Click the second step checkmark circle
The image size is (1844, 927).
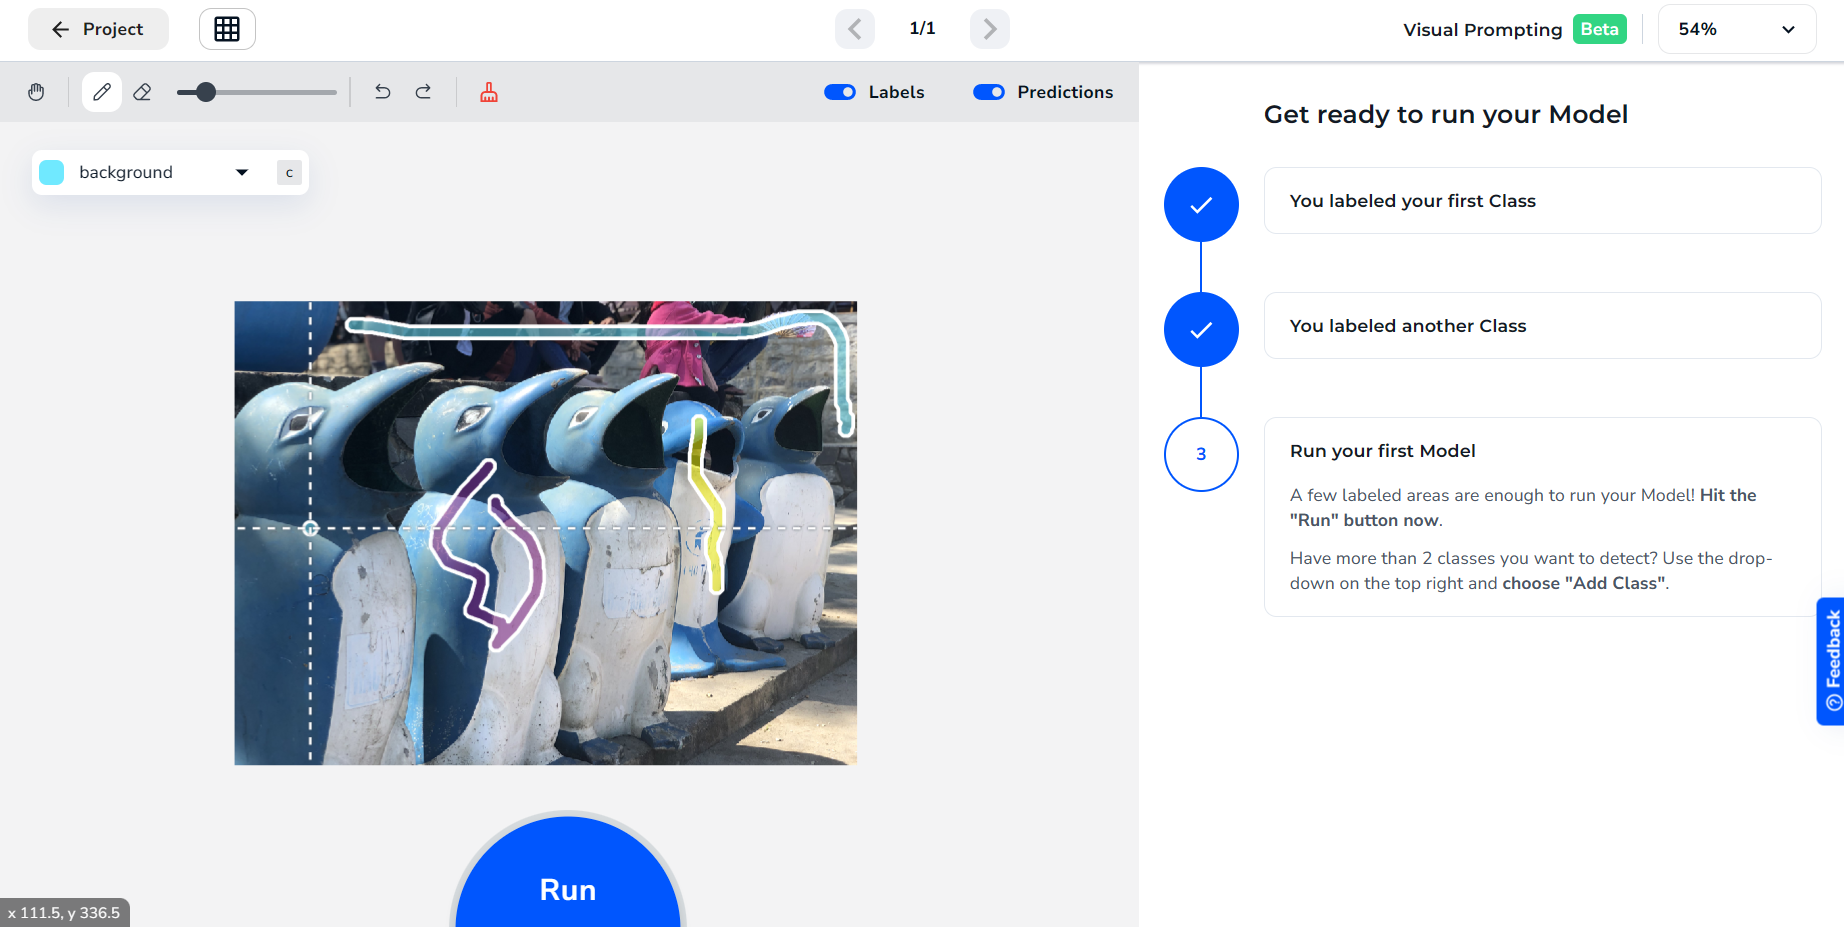(1201, 329)
